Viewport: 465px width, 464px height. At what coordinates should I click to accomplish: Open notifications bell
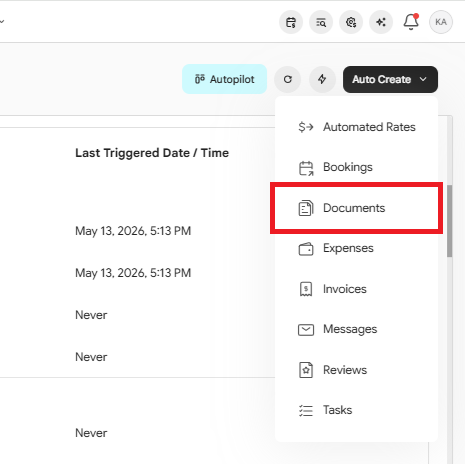coord(411,22)
